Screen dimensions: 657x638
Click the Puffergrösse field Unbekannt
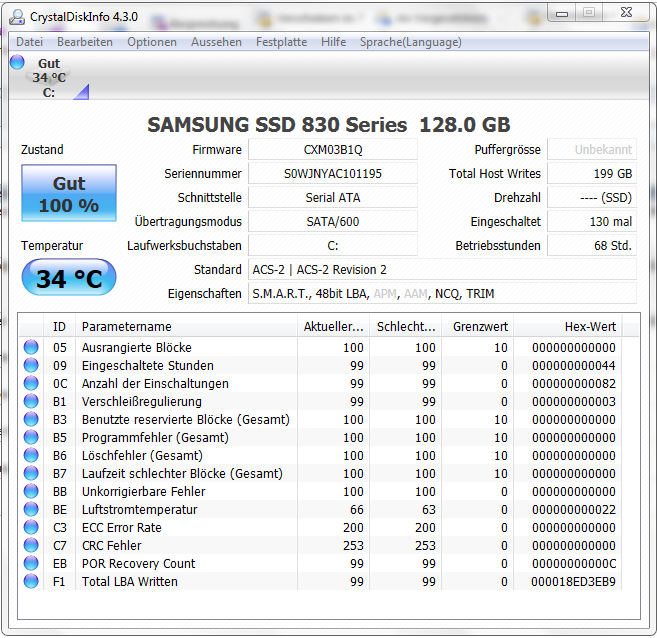click(x=592, y=150)
